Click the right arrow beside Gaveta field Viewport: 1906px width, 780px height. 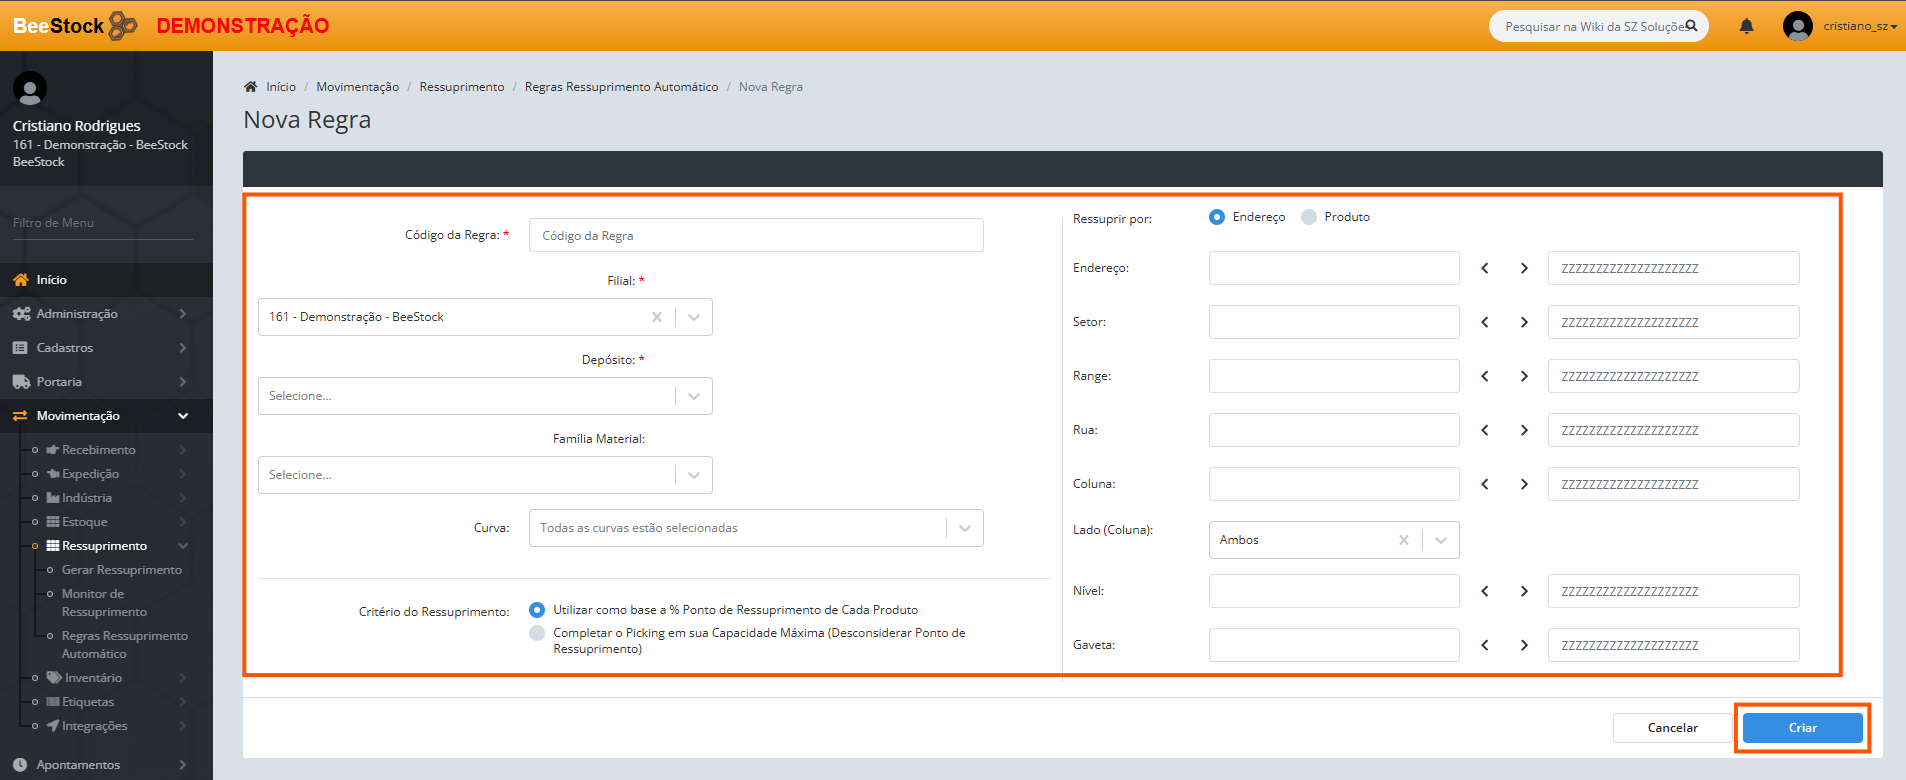point(1524,645)
